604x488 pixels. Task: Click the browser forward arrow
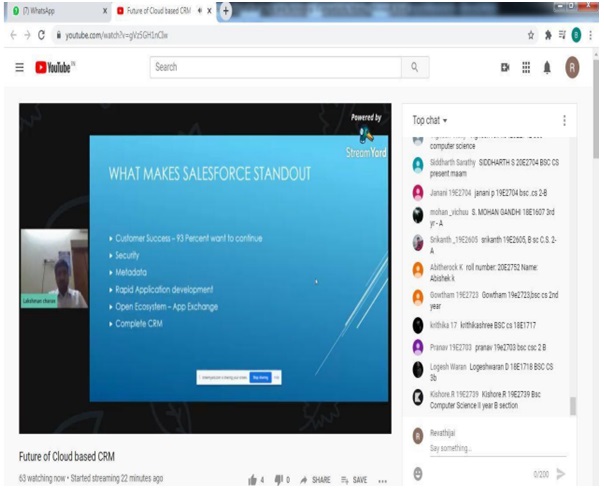pyautogui.click(x=27, y=35)
